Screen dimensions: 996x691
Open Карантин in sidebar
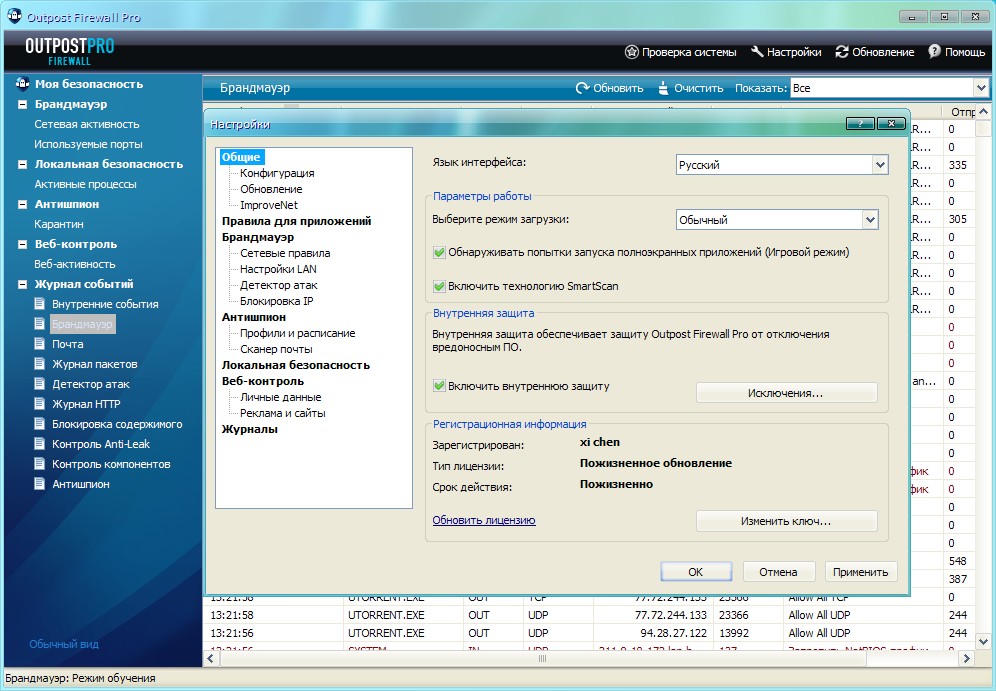tap(58, 224)
